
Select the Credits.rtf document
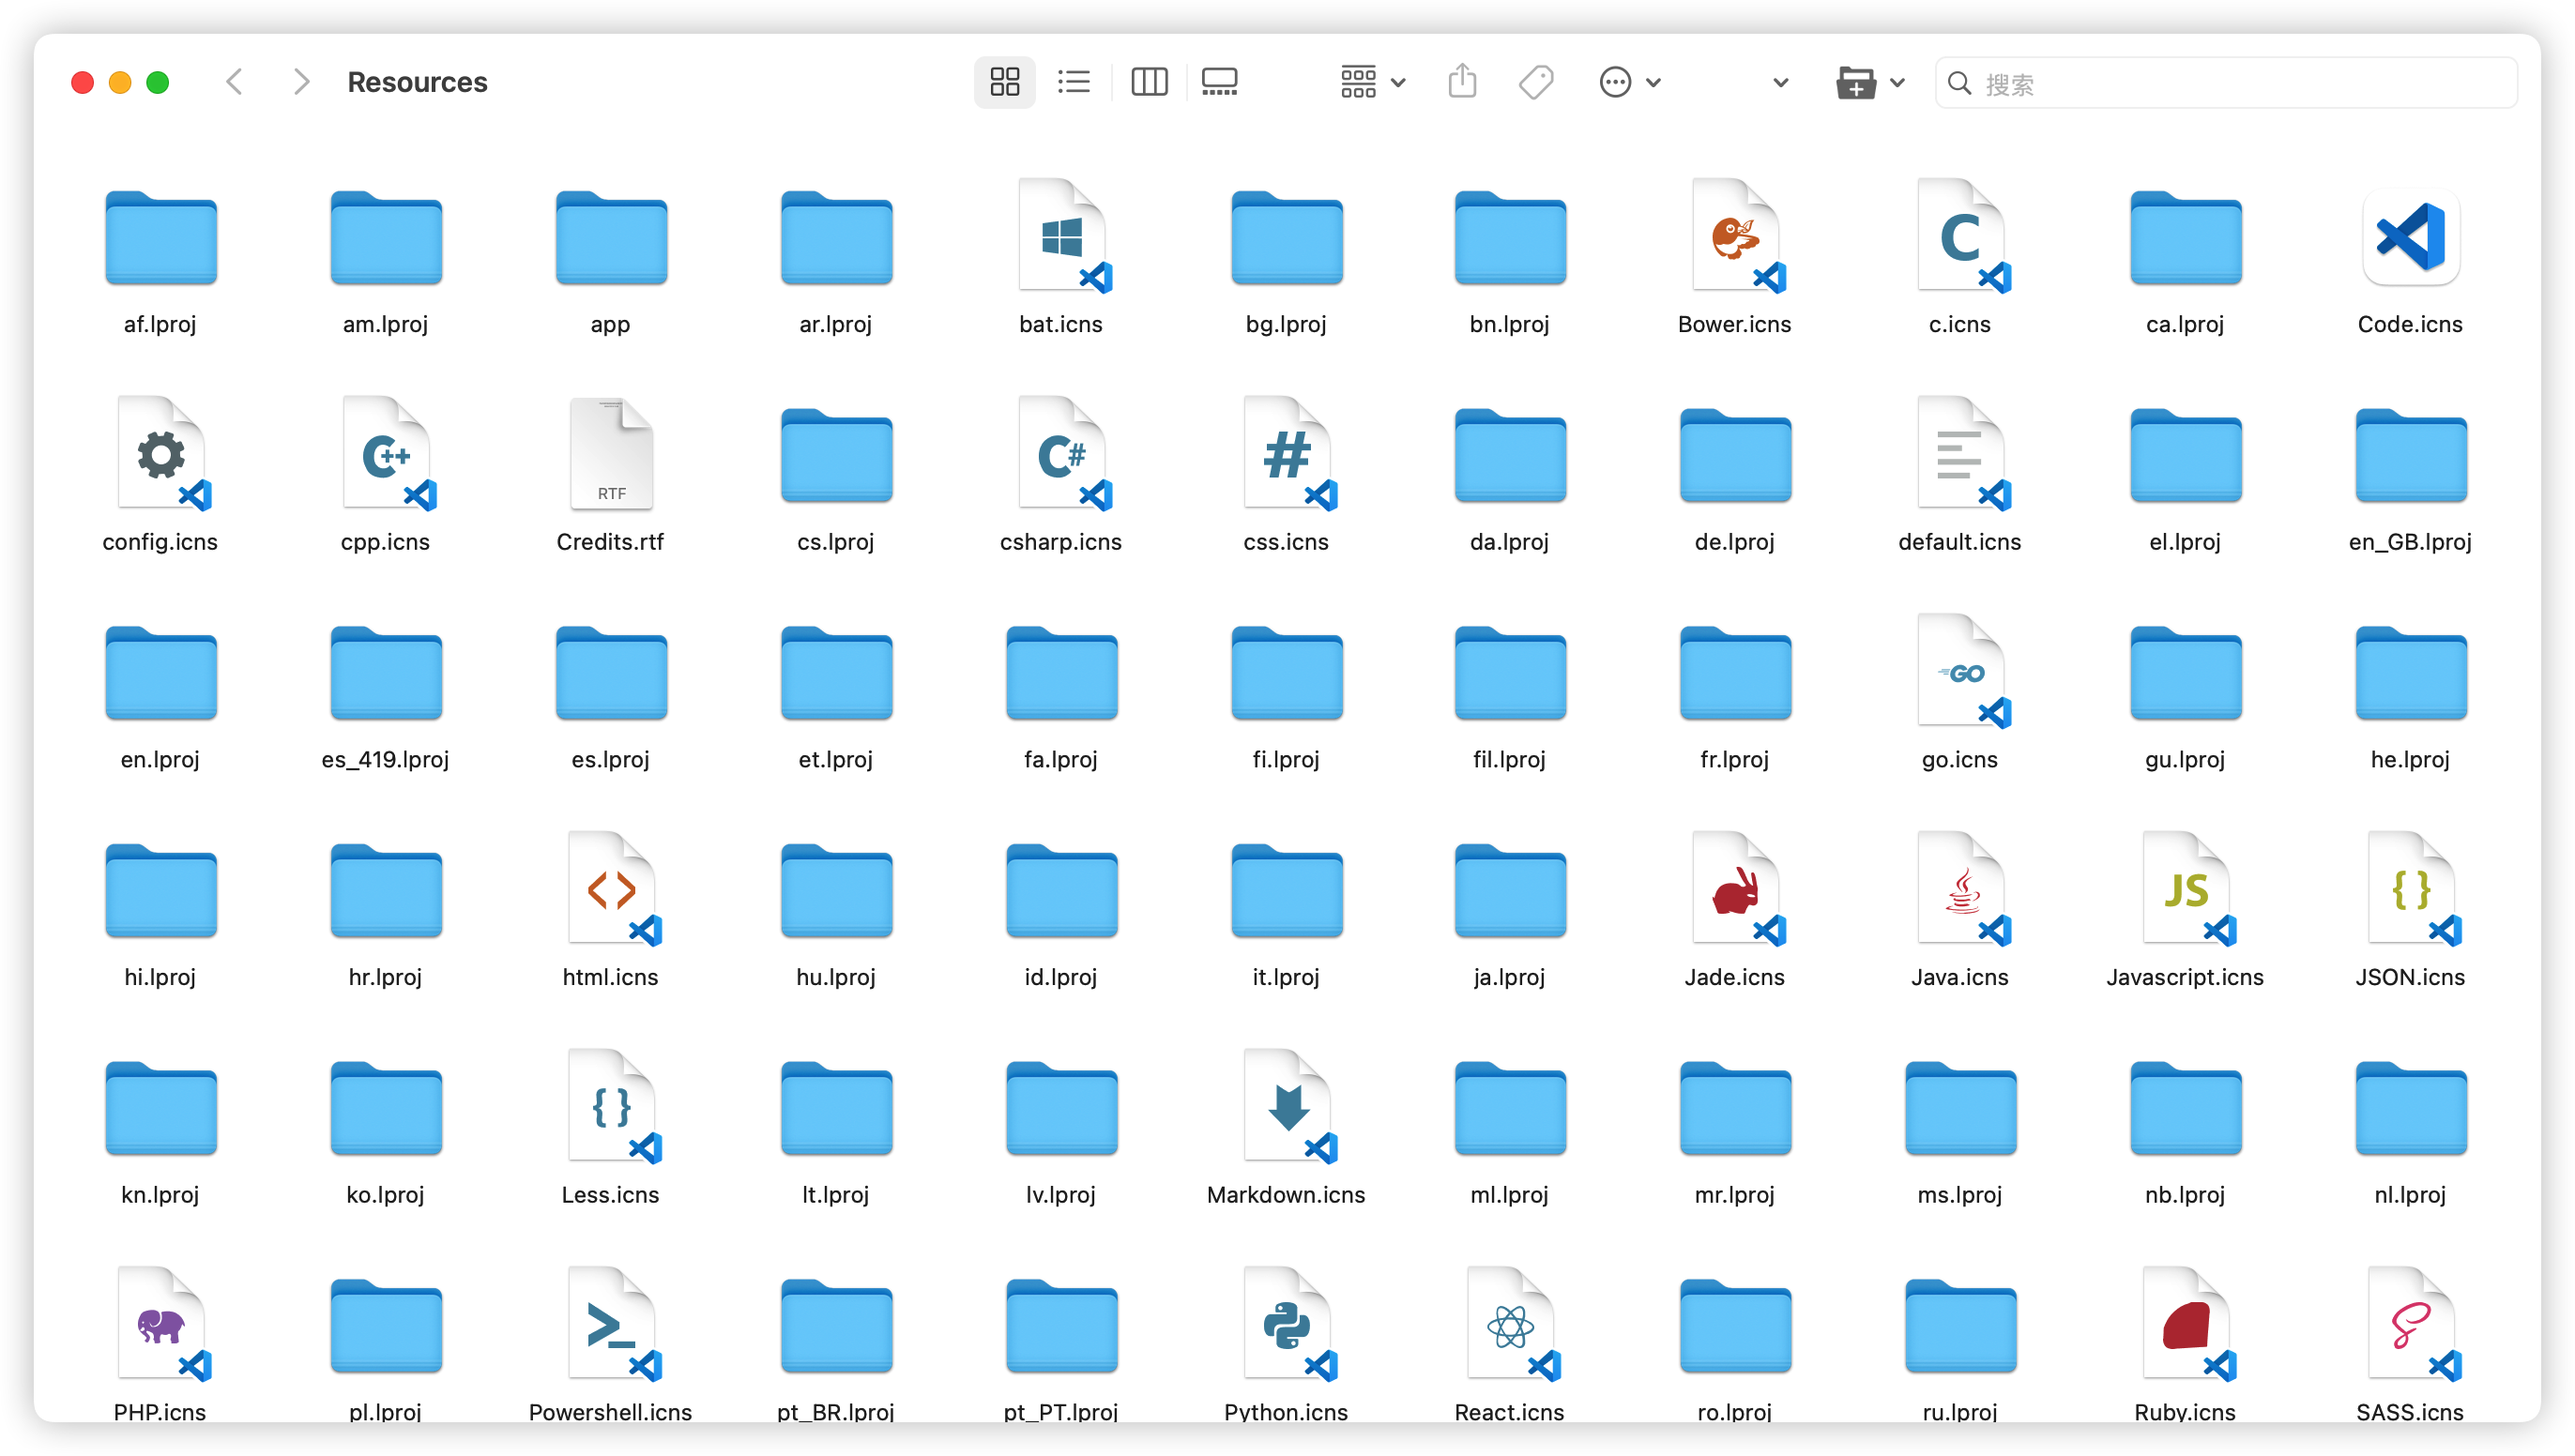[611, 455]
